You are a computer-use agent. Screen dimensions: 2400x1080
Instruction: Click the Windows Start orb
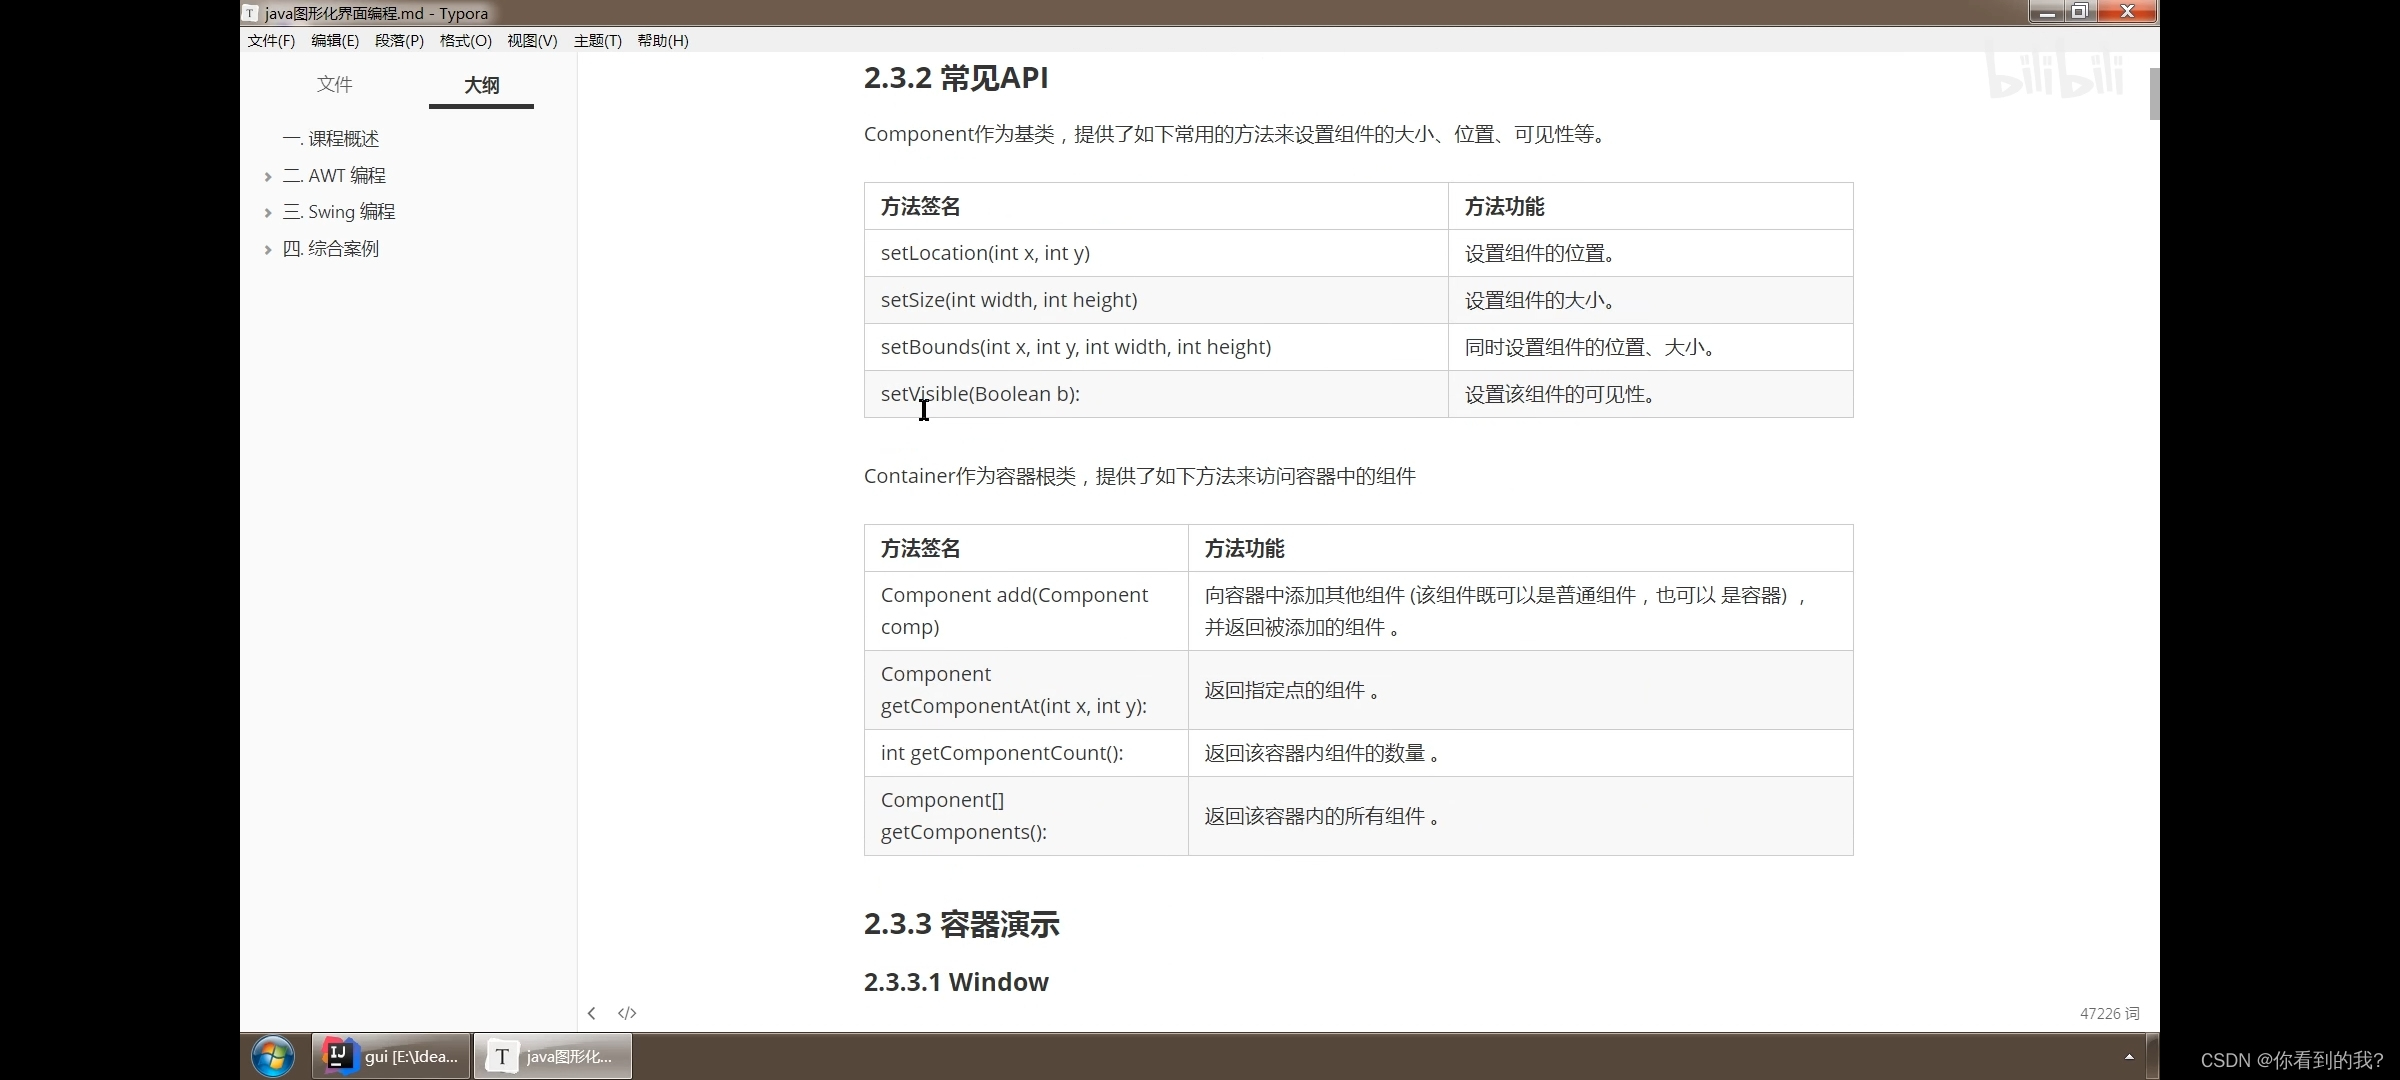pyautogui.click(x=272, y=1056)
